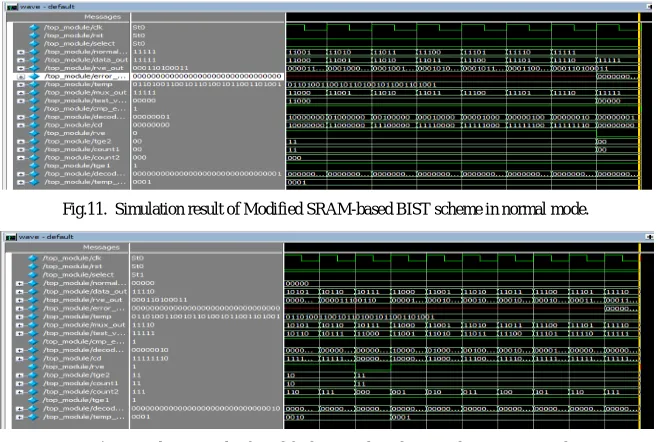
Task: Click the wave window icon in upper title bar
Action: tap(12, 7)
